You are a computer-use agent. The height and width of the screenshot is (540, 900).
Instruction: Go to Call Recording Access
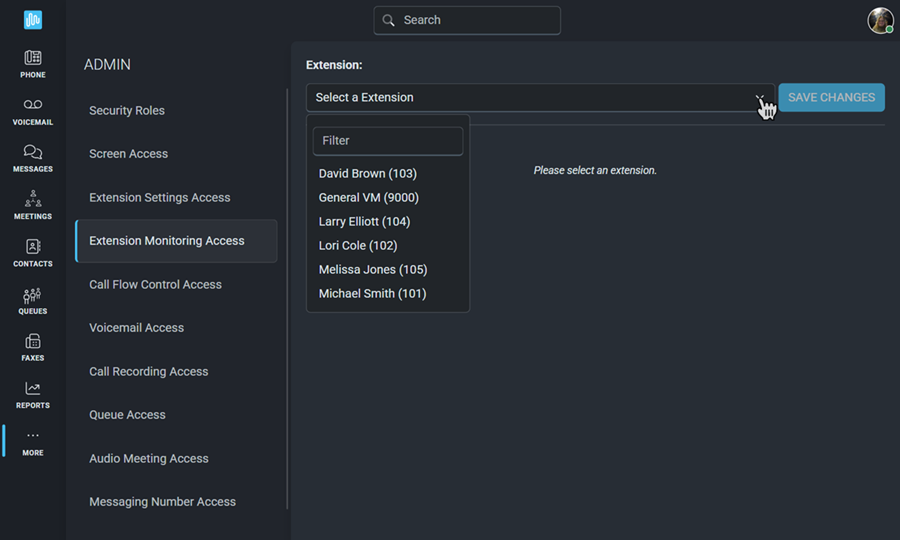[149, 371]
